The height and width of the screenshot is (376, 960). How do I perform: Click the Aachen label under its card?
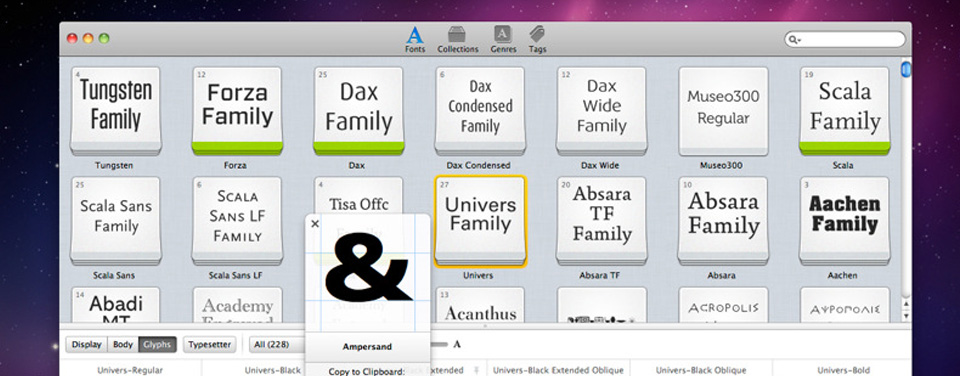[842, 276]
